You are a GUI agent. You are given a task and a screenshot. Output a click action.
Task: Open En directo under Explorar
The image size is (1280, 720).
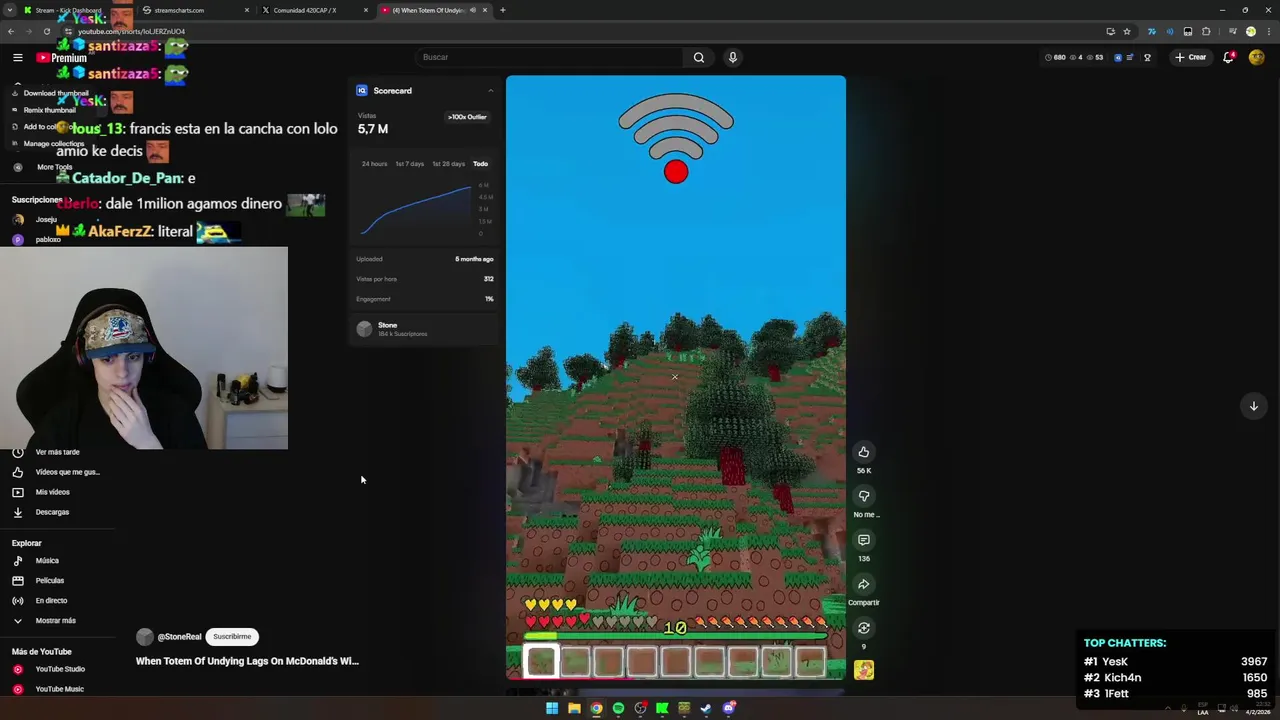click(x=51, y=601)
